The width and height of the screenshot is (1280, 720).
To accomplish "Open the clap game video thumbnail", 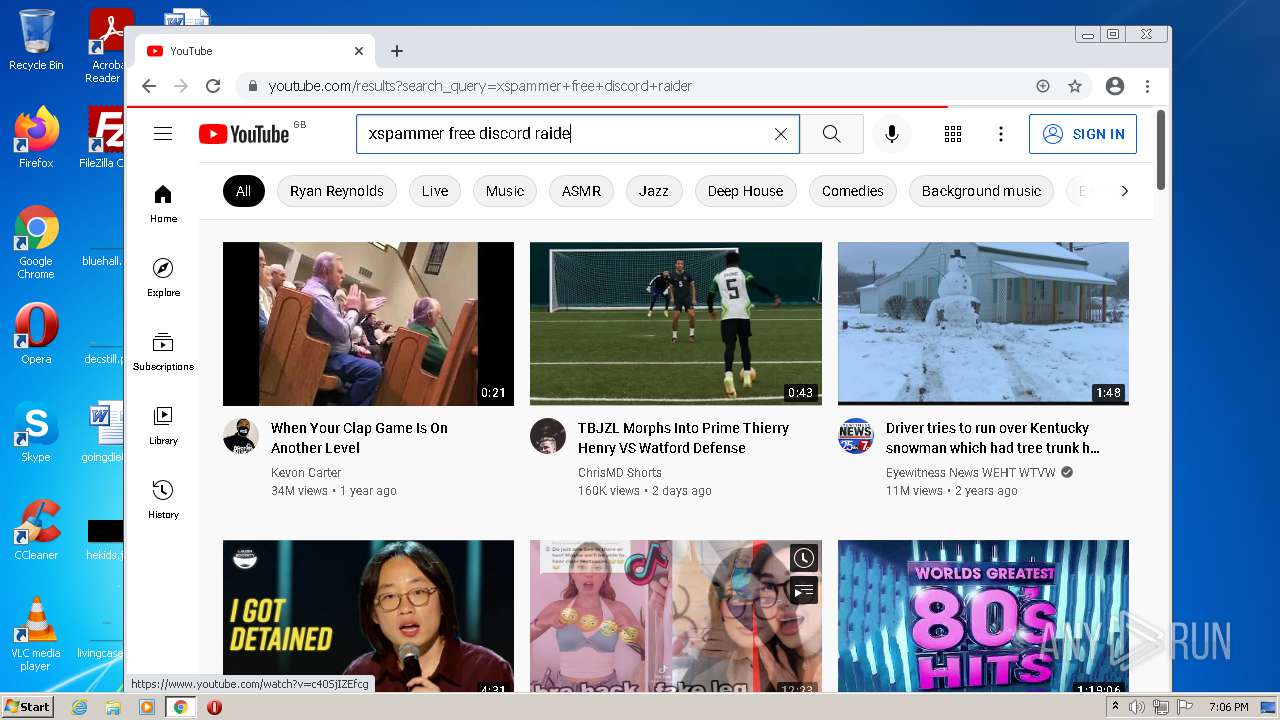I will 368,324.
